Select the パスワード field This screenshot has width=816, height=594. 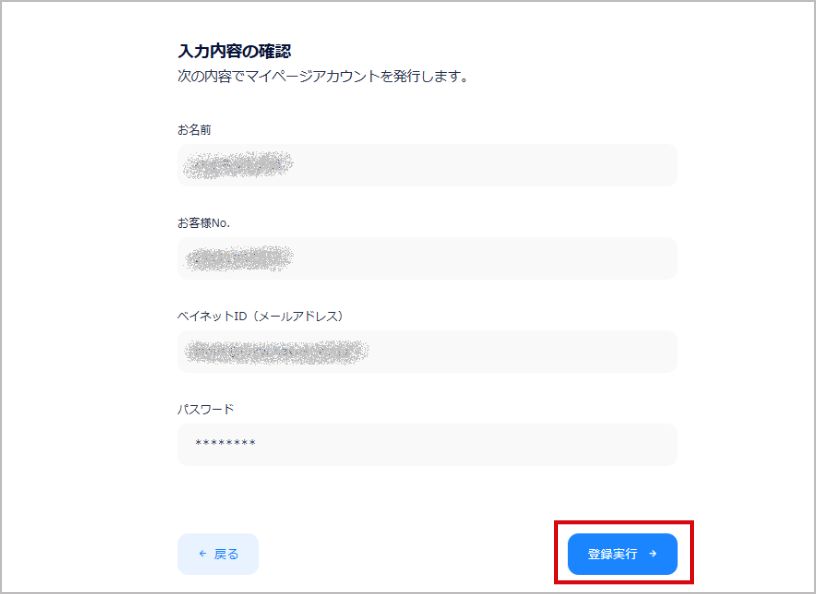point(427,445)
